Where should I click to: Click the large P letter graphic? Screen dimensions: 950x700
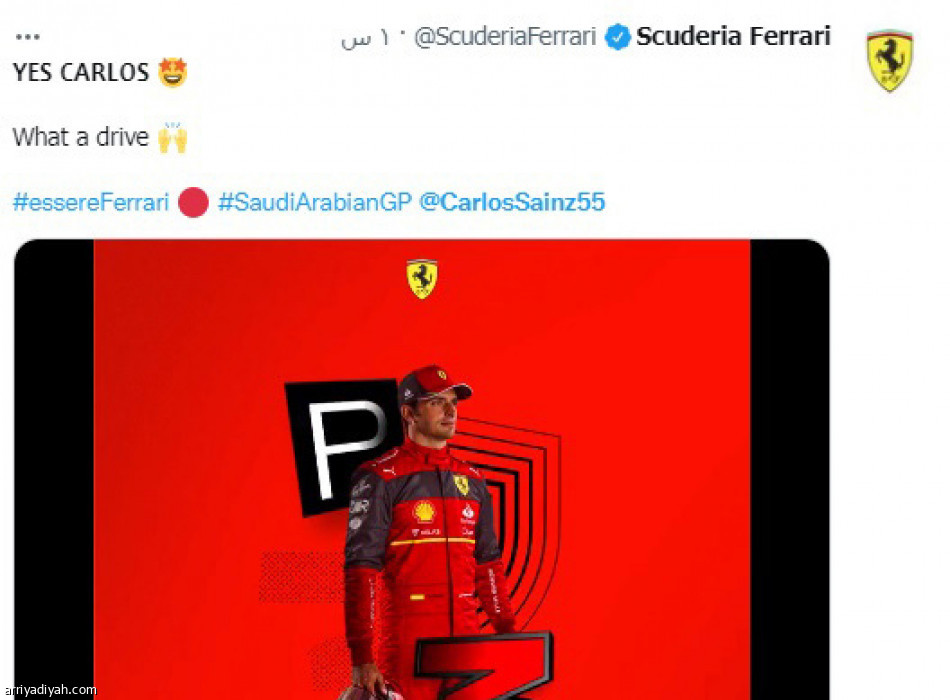pos(345,447)
